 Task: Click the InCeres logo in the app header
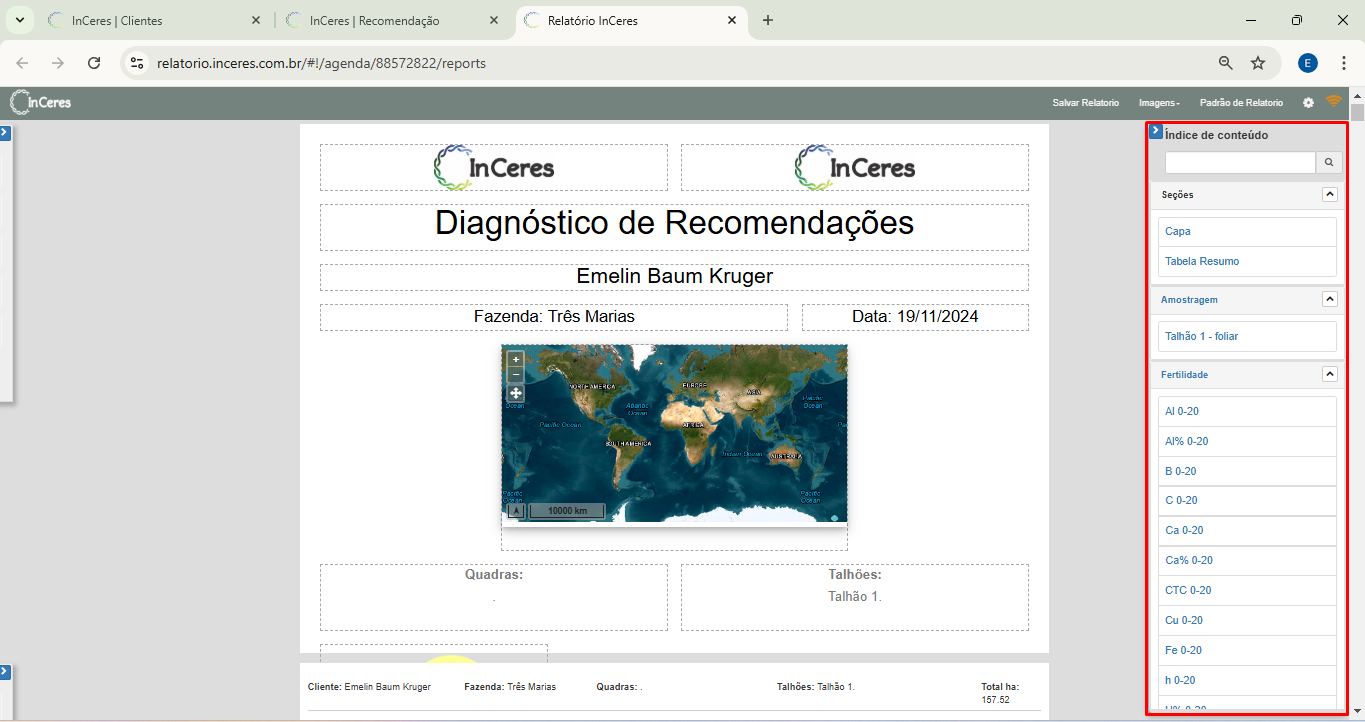tap(40, 102)
